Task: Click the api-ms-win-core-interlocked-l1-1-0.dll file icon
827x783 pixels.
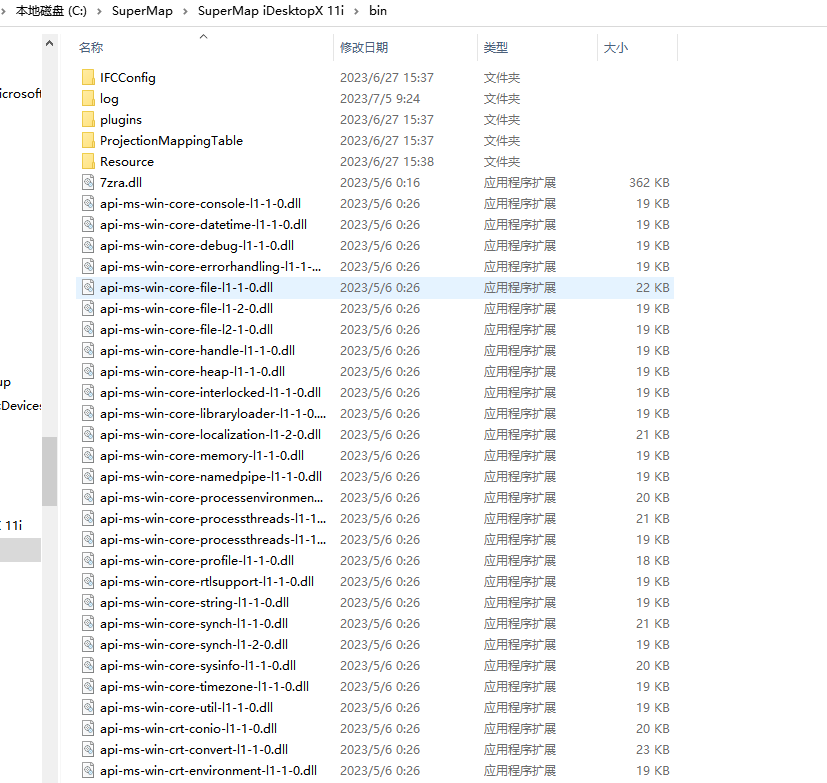Action: pos(88,393)
